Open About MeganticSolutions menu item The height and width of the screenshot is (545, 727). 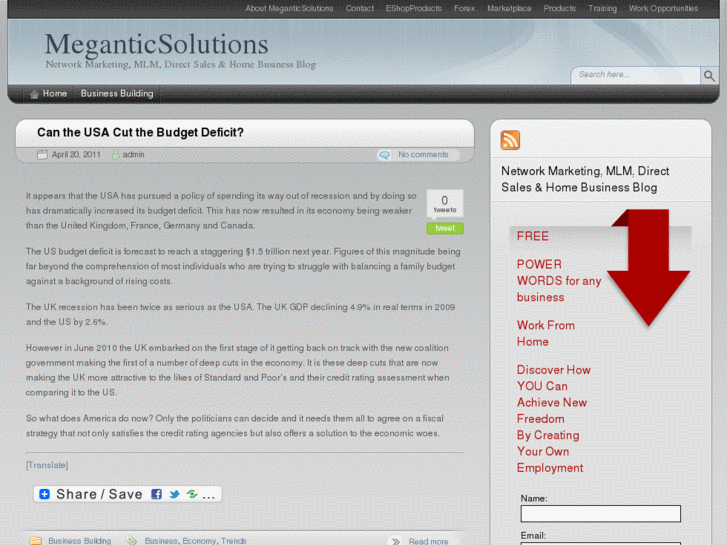click(x=289, y=8)
